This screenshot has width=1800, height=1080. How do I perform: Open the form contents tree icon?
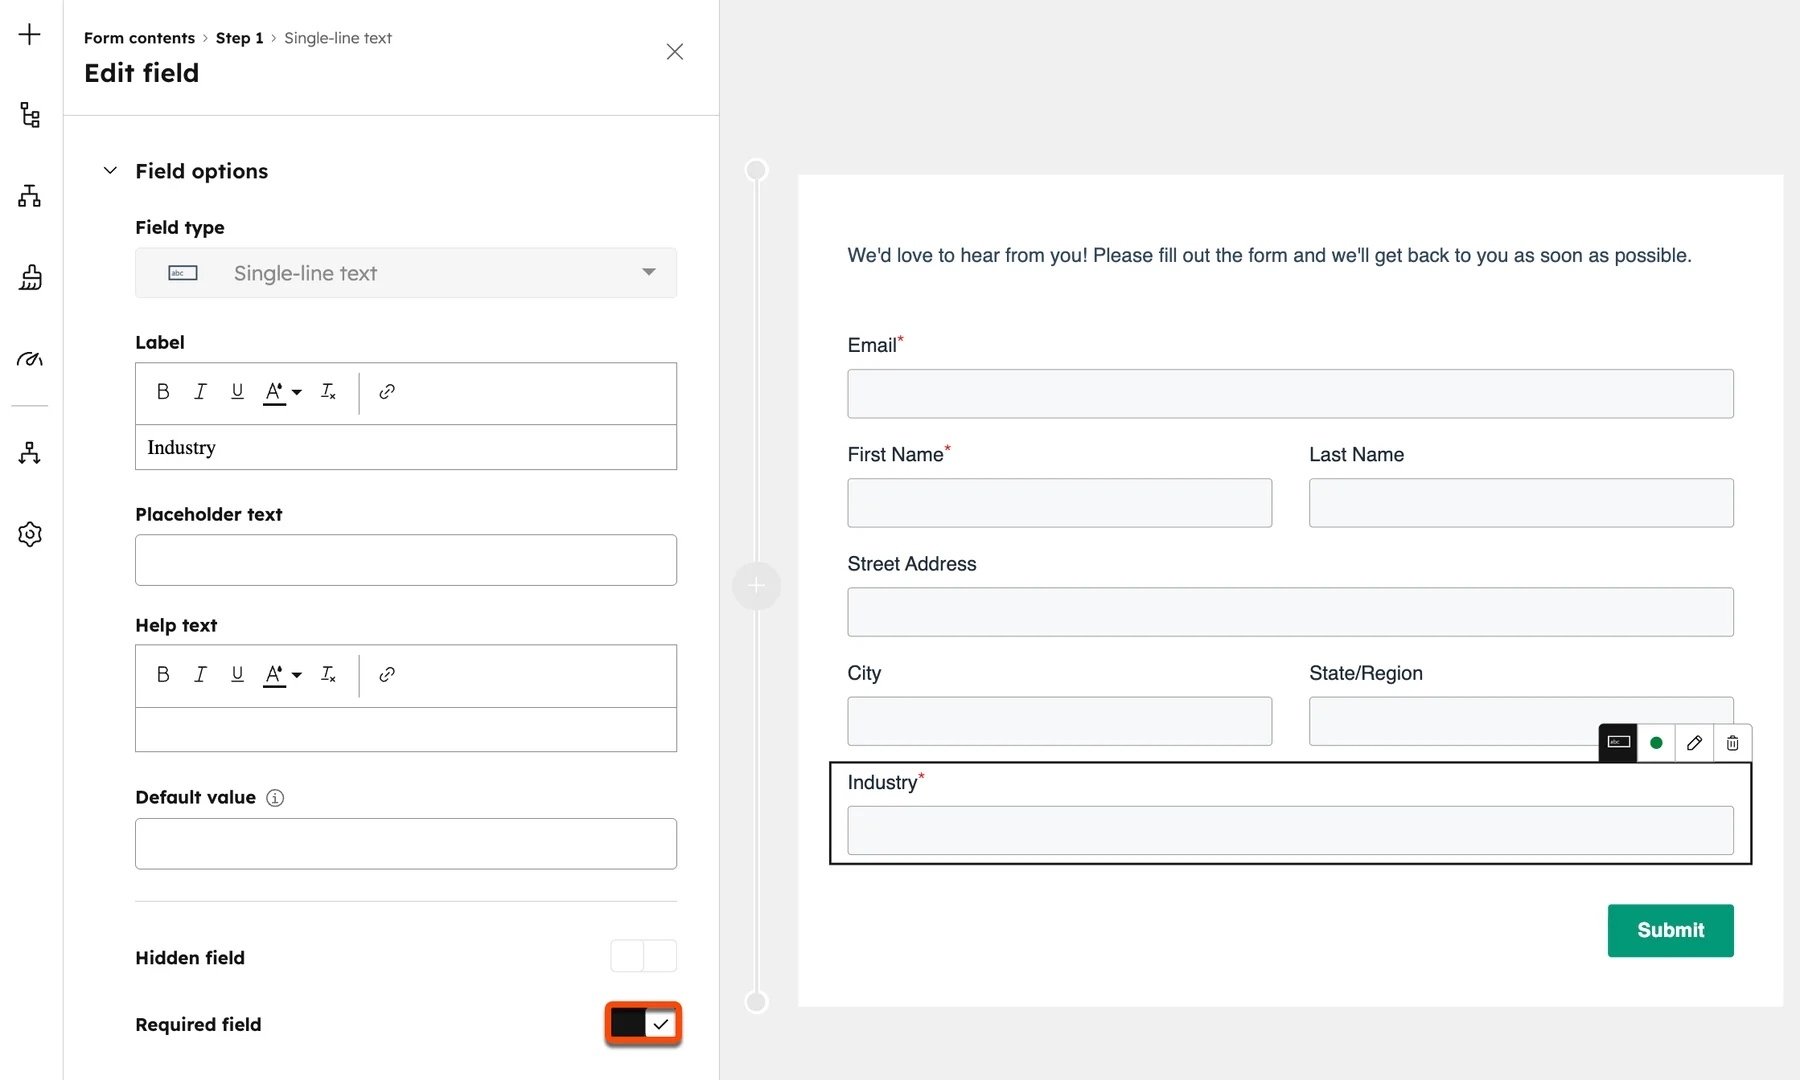pos(29,114)
